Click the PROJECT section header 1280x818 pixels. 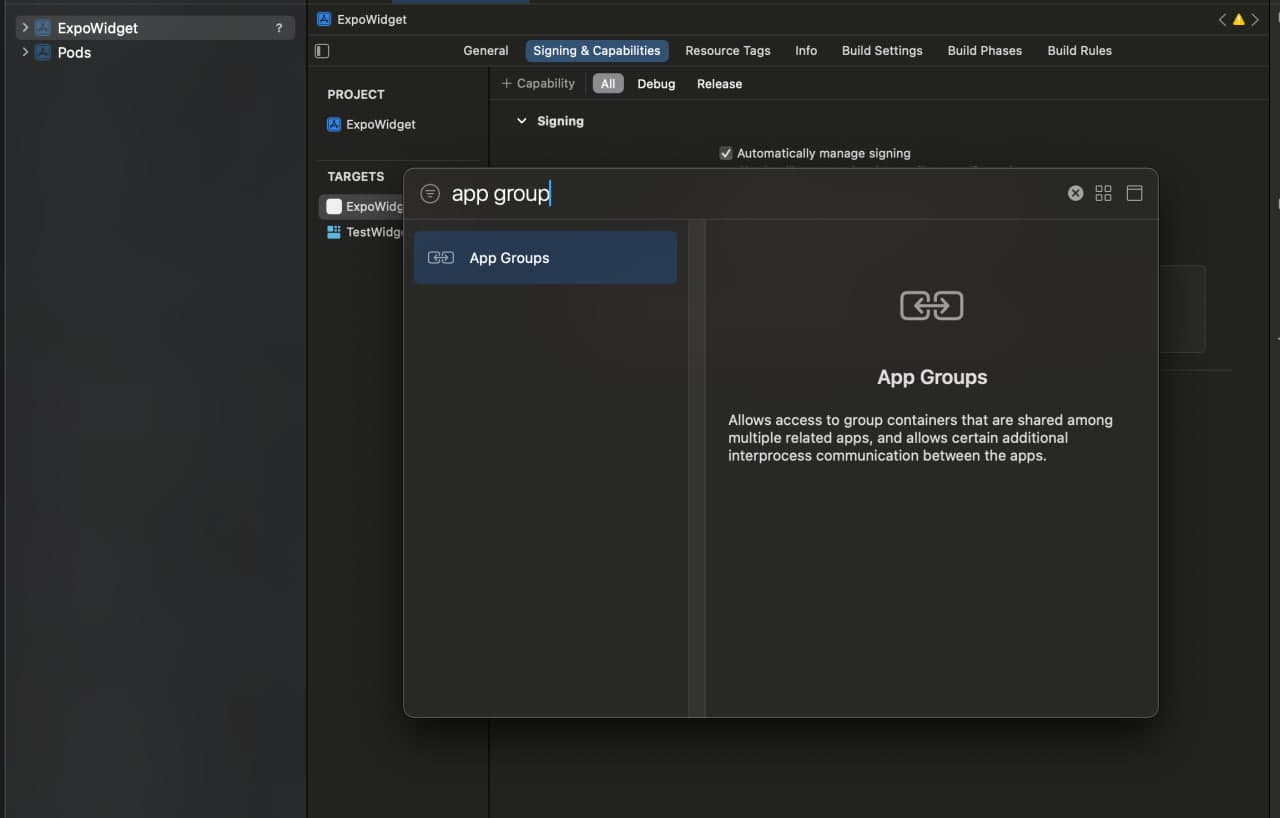point(356,94)
